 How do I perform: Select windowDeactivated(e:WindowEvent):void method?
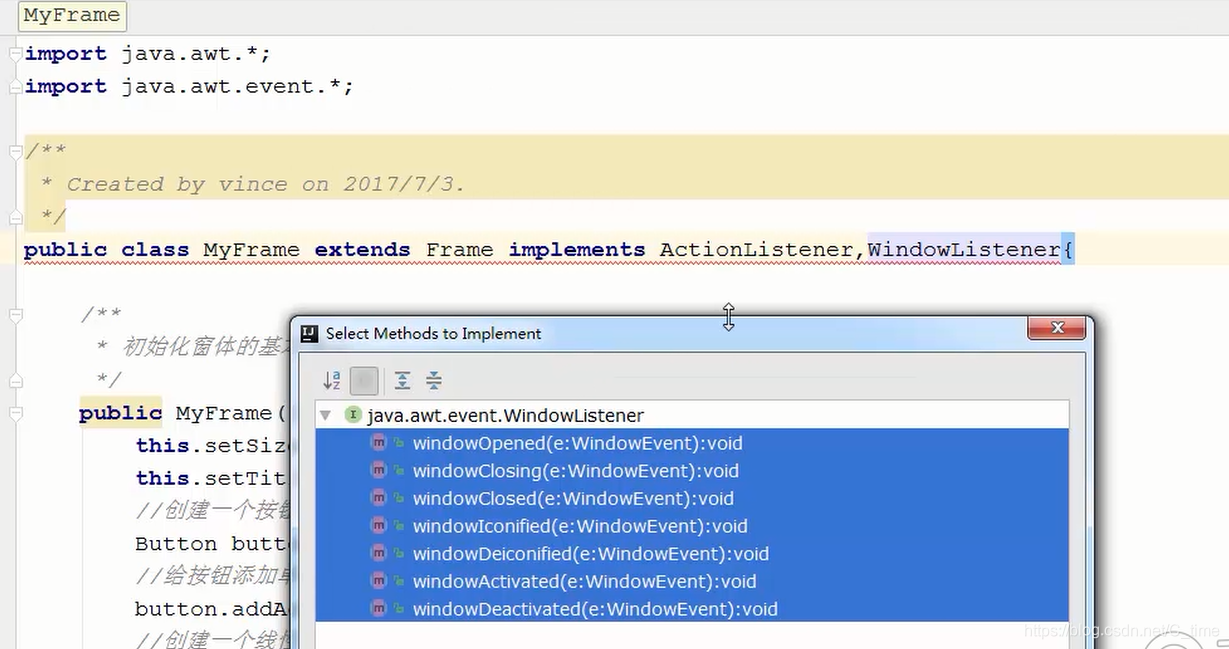coord(692,609)
